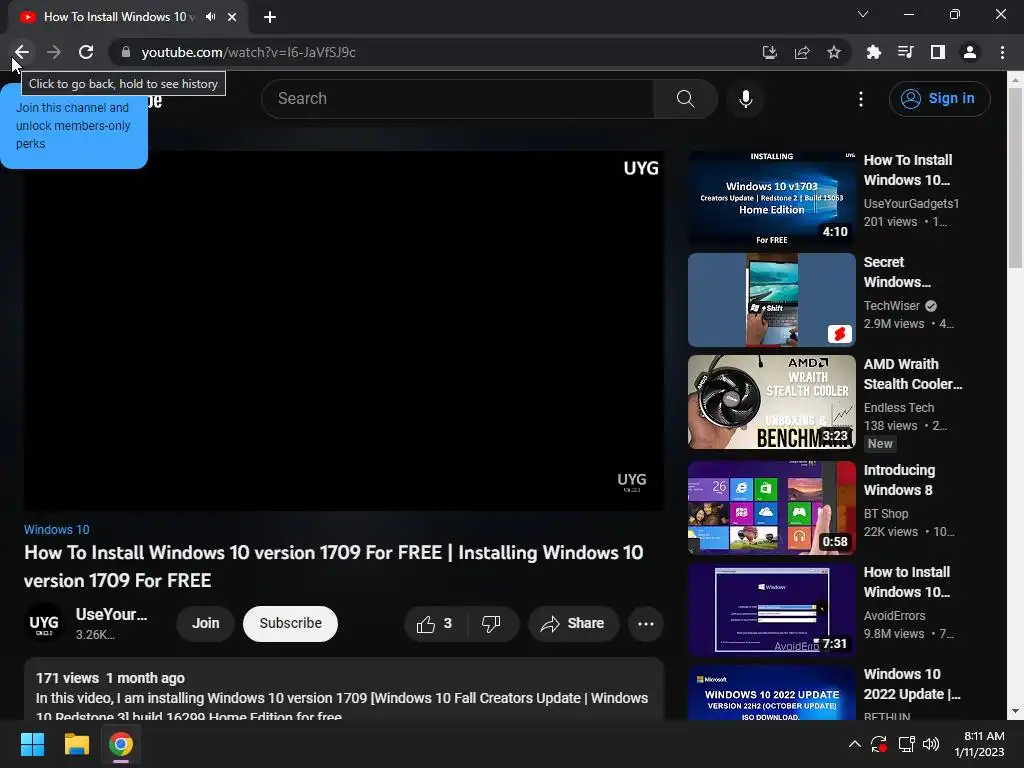
Task: Open the AvoidErrors install video thumbnail
Action: (x=772, y=610)
